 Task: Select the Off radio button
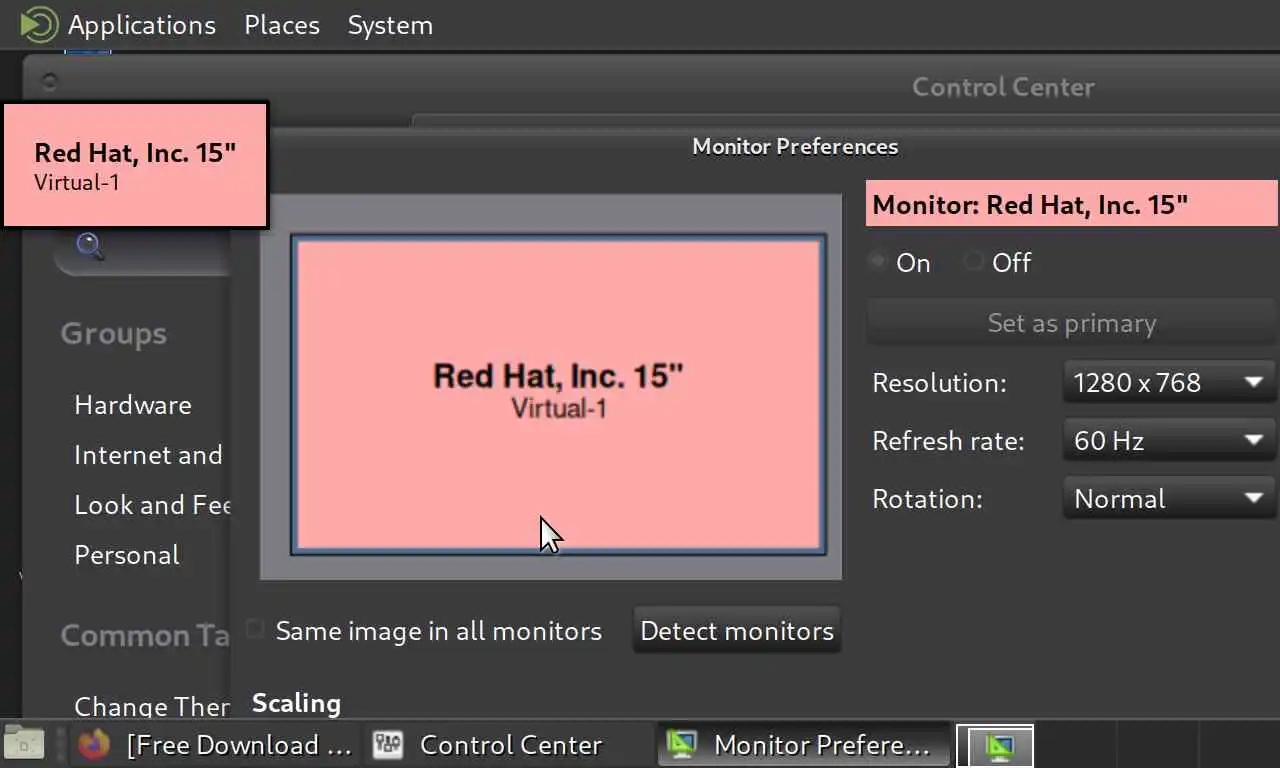pyautogui.click(x=998, y=263)
